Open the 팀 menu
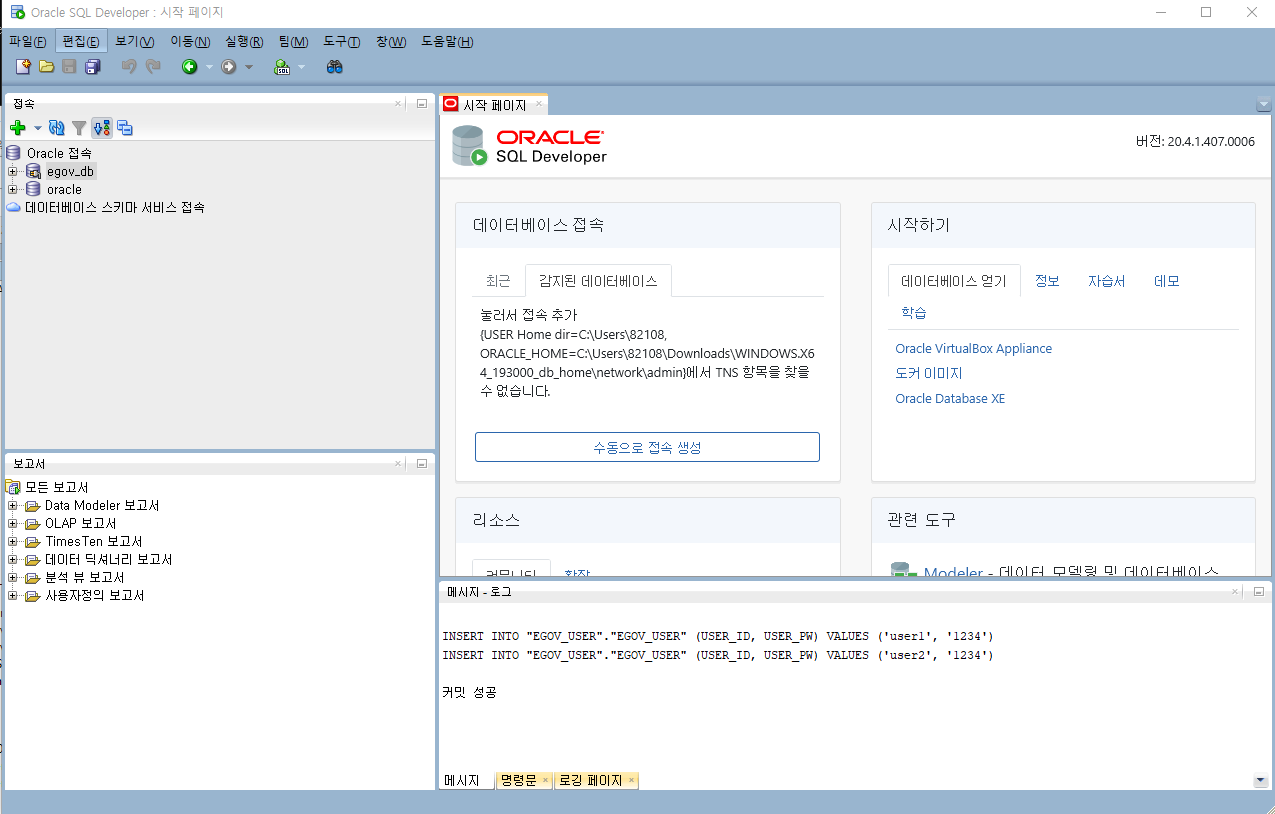Viewport: 1275px width, 814px height. point(293,41)
